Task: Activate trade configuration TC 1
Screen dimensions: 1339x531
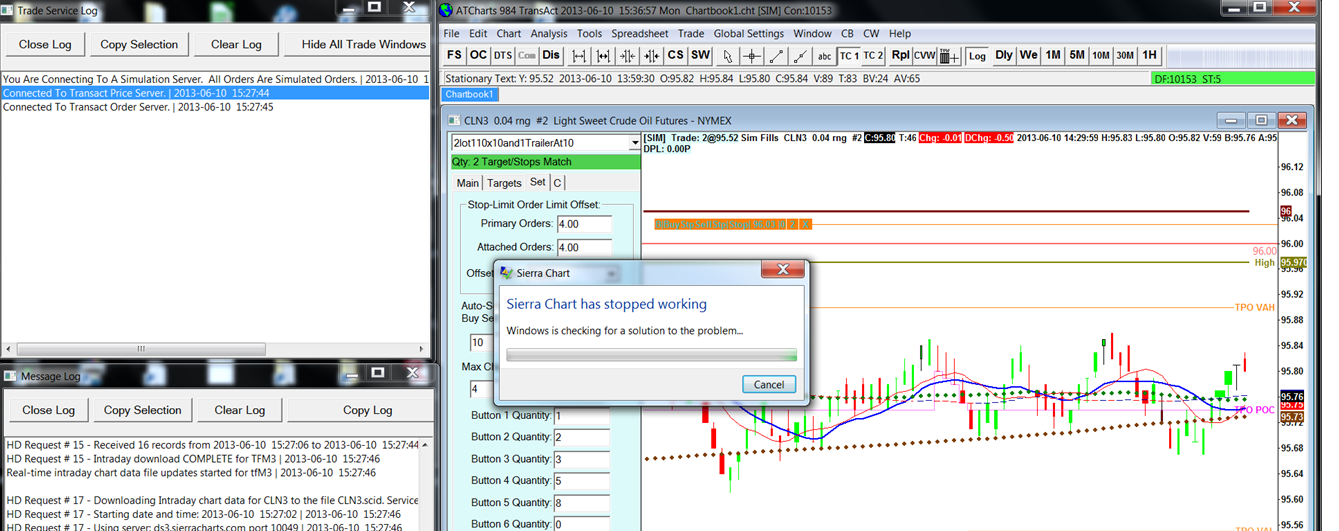Action: 849,55
